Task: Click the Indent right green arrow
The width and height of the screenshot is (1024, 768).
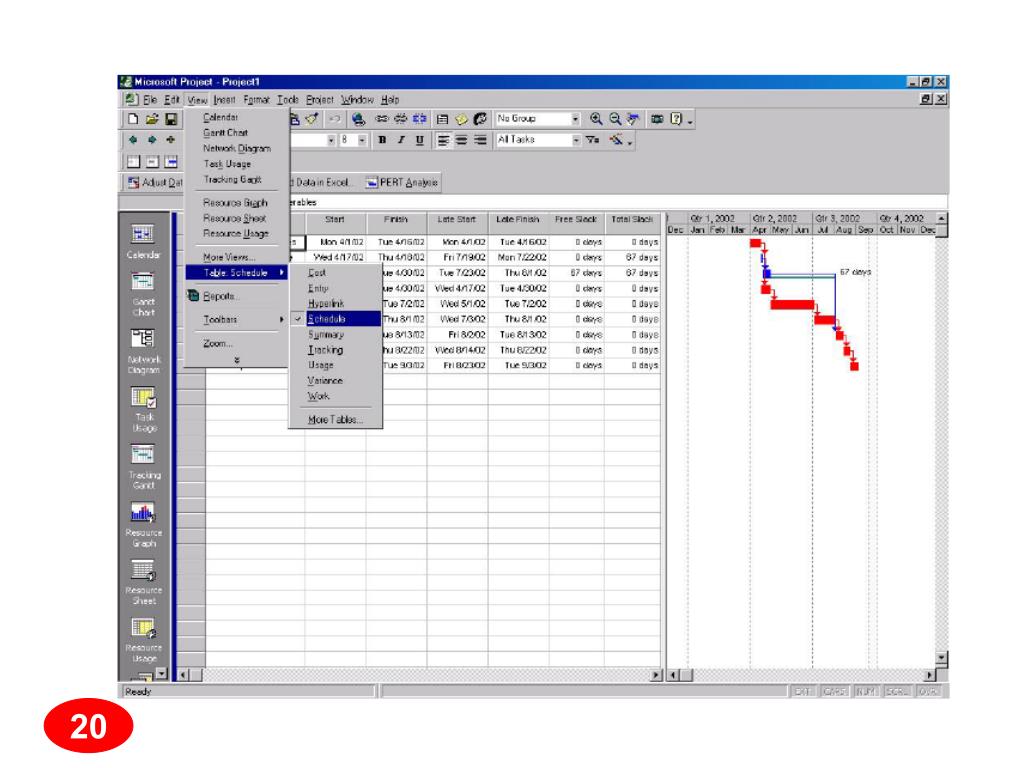Action: tap(152, 140)
